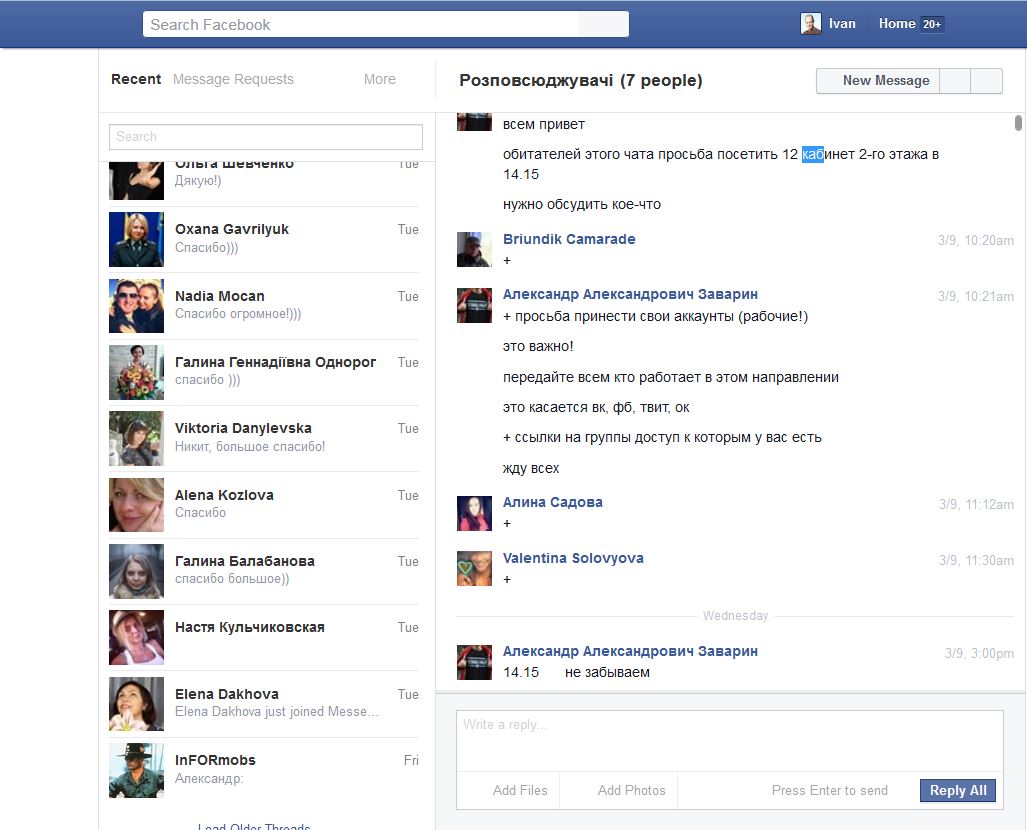Screen dimensions: 1027x830
Task: Open the Alena Kozlova conversation thread
Action: tap(264, 504)
